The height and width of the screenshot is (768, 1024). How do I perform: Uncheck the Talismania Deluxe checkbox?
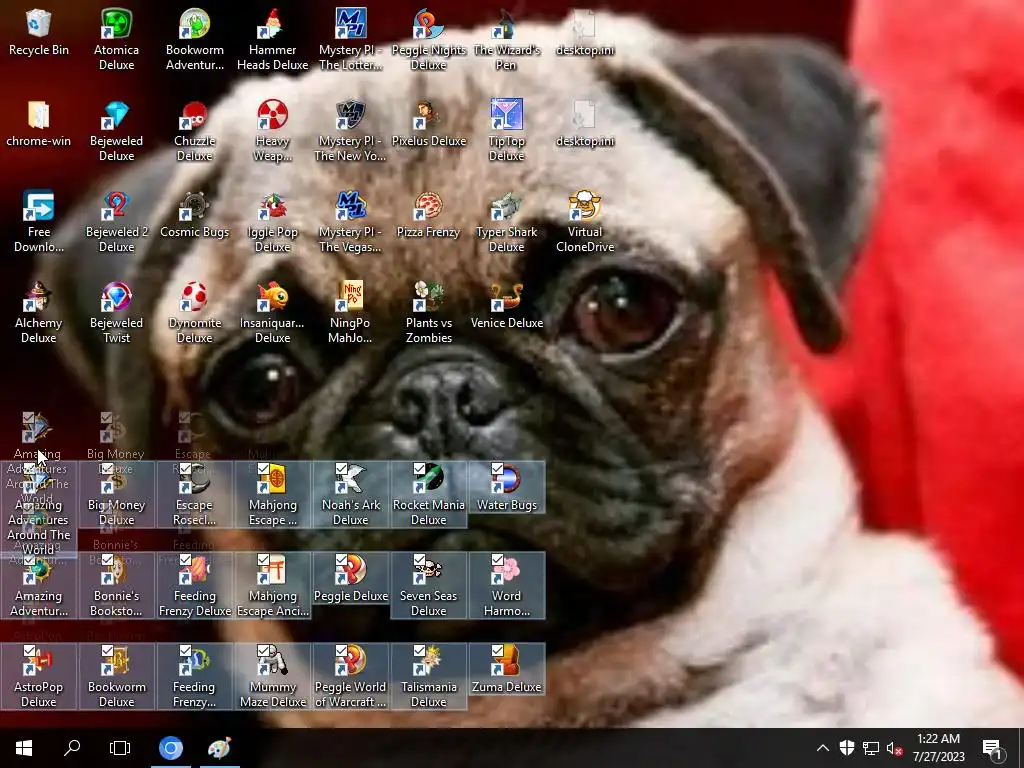(419, 650)
